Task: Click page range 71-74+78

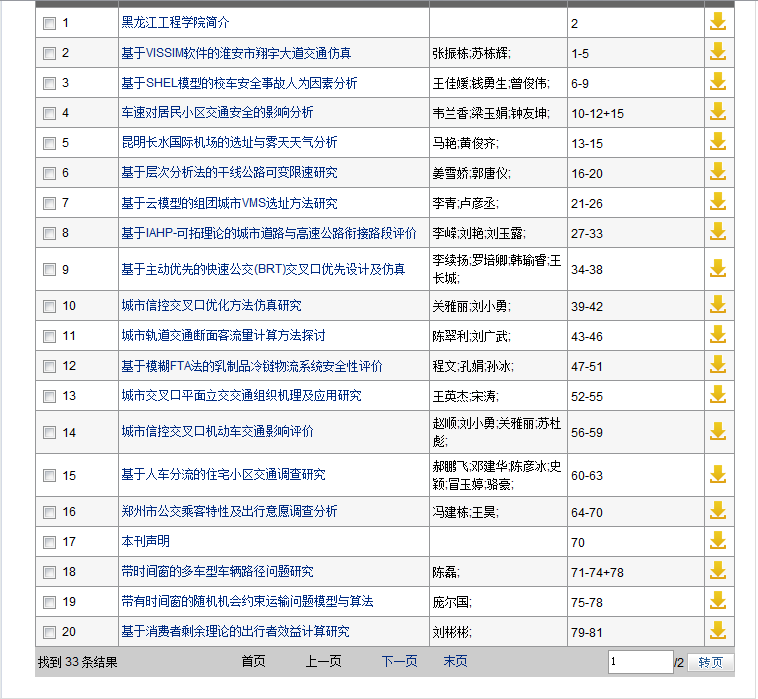Action: (x=598, y=573)
